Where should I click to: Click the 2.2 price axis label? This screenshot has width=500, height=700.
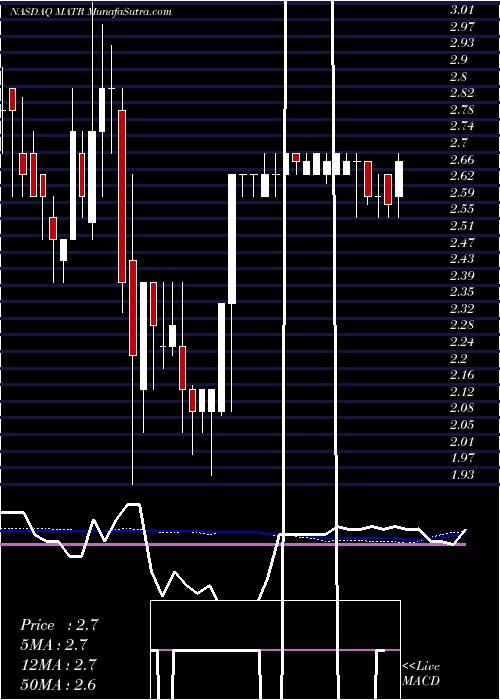click(x=458, y=359)
